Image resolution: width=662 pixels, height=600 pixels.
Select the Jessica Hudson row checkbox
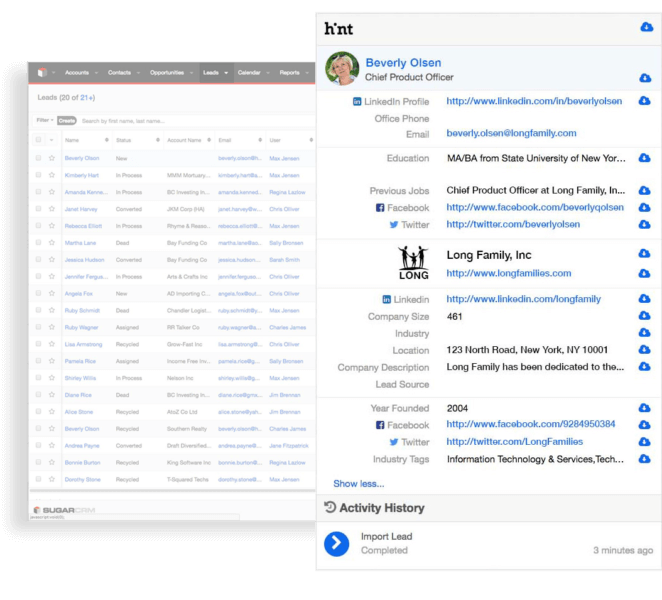click(38, 259)
